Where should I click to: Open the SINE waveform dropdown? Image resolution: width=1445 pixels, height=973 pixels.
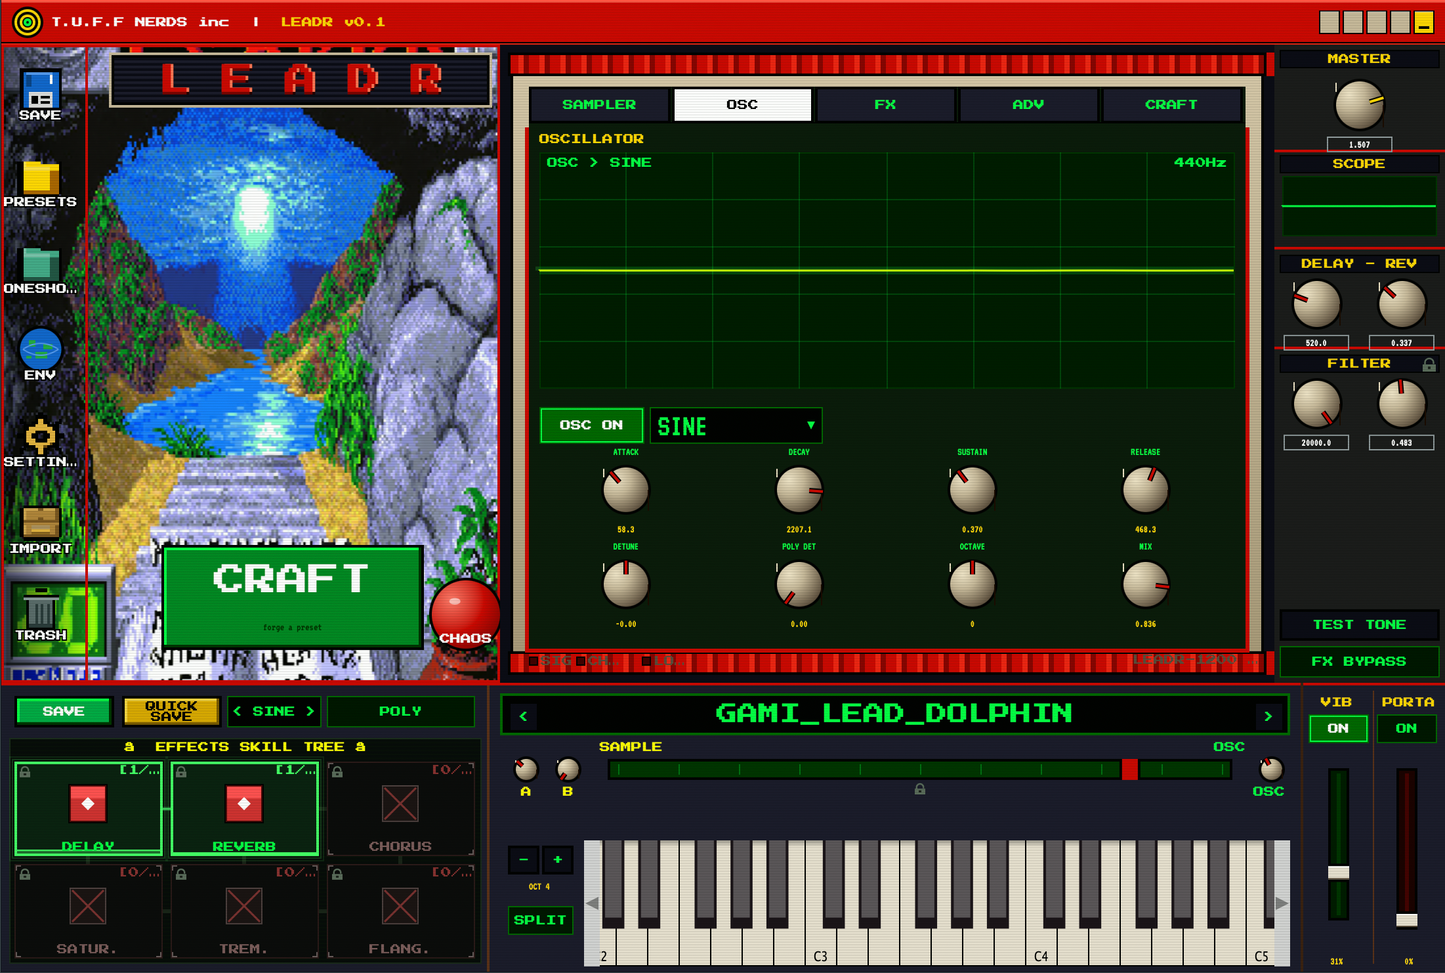pyautogui.click(x=736, y=426)
